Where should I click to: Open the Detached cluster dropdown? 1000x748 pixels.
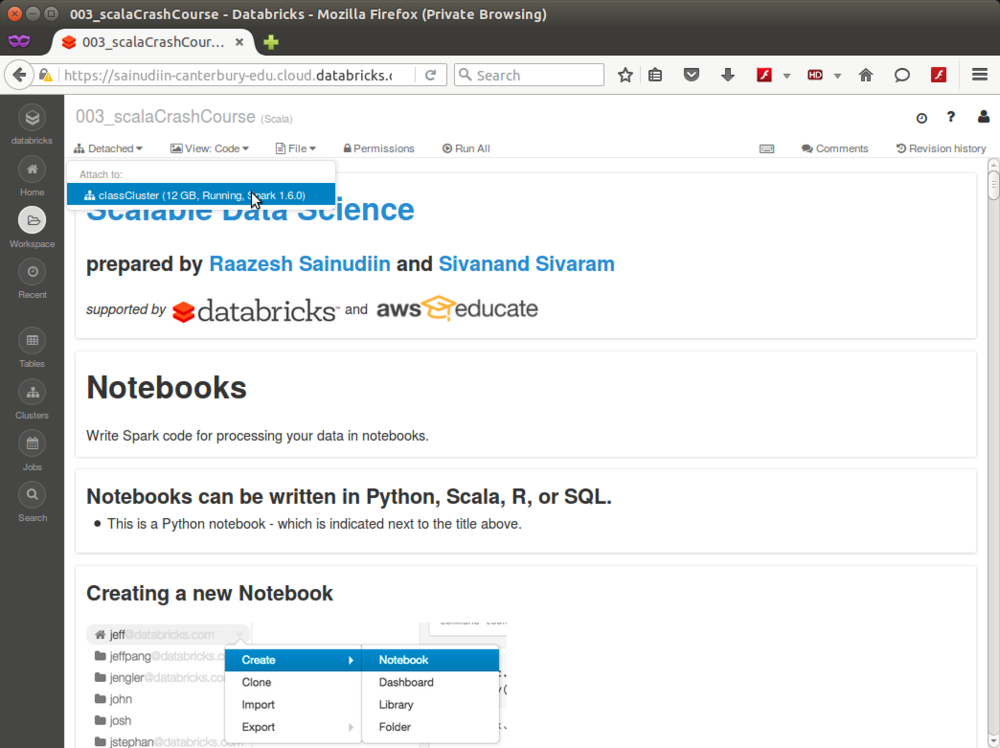[x=108, y=149]
